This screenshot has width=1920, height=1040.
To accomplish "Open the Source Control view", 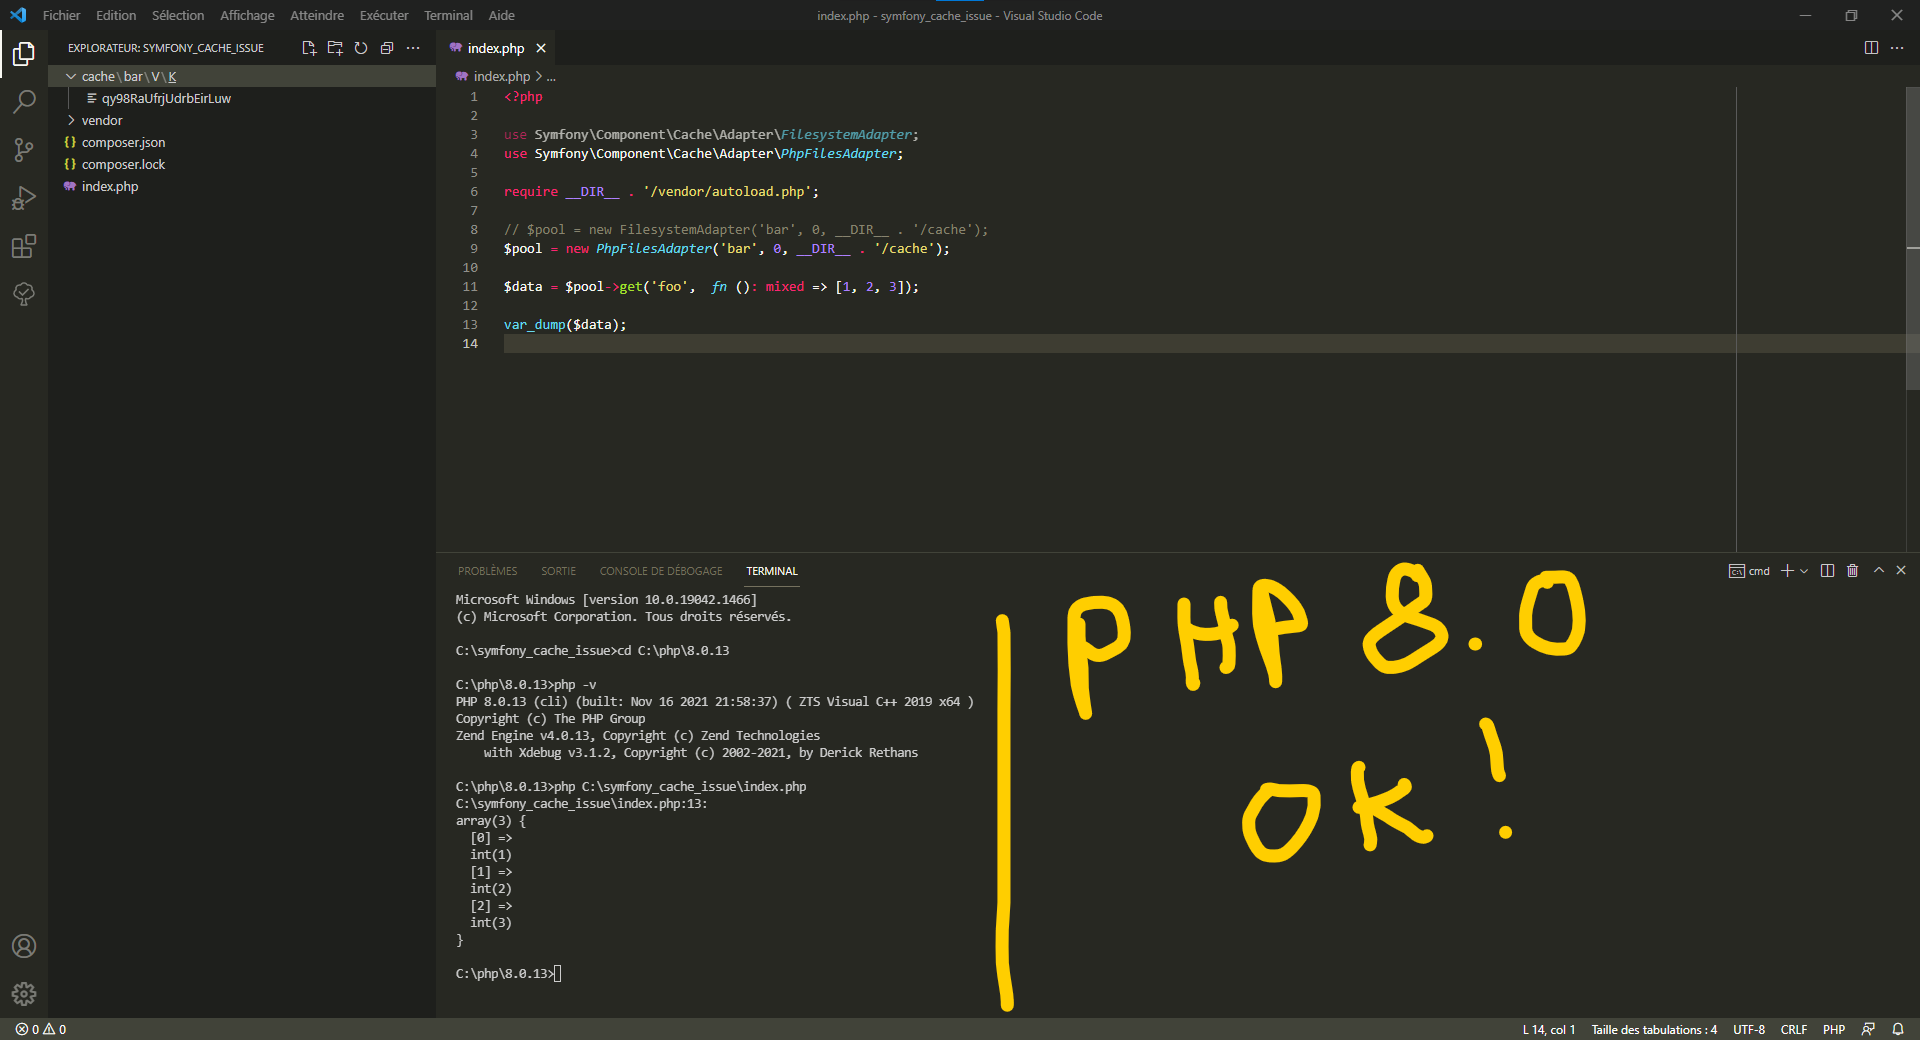I will point(24,150).
